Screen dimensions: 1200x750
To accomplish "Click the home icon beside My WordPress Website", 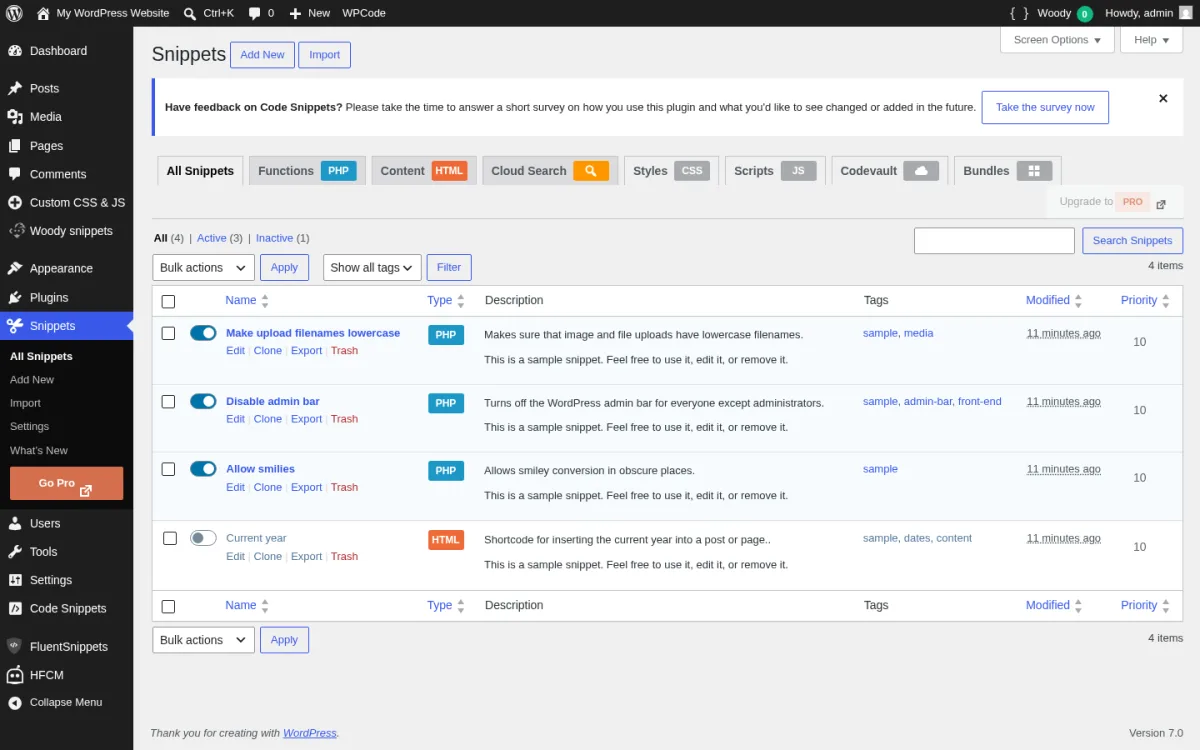I will pos(43,13).
